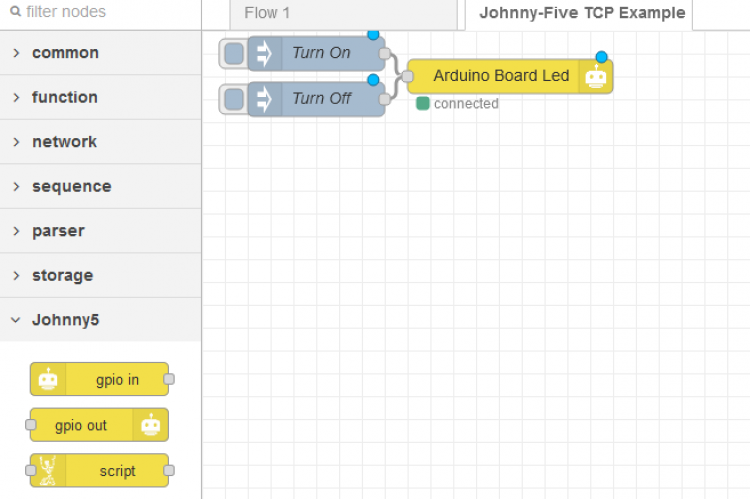Image resolution: width=750 pixels, height=499 pixels.
Task: Click the green connected status indicator
Action: [x=423, y=103]
